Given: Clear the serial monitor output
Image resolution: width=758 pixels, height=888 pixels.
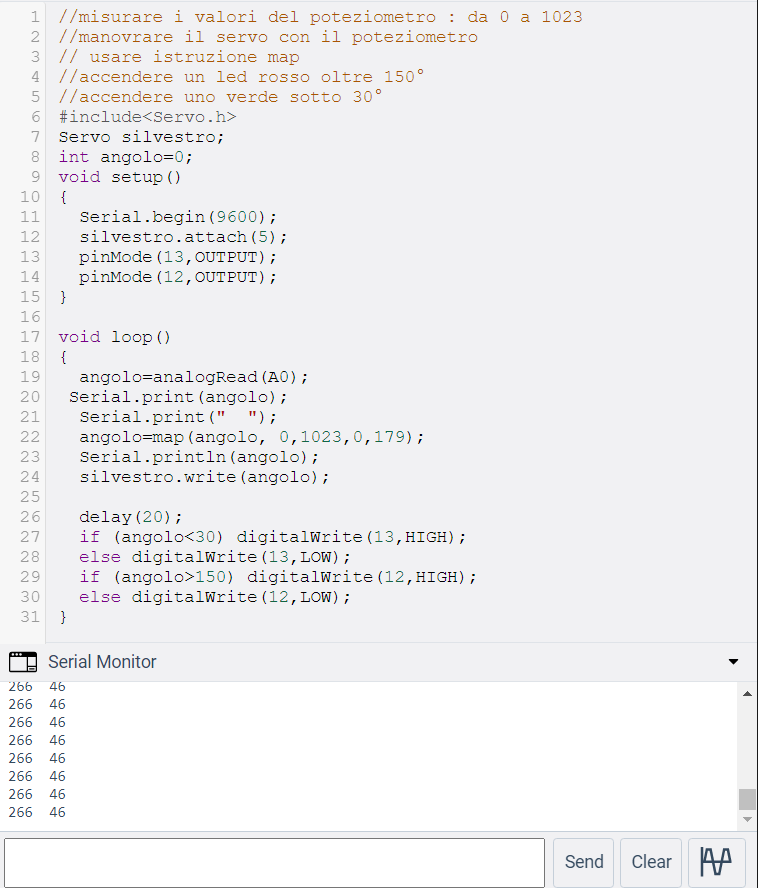Looking at the screenshot, I should (x=651, y=862).
